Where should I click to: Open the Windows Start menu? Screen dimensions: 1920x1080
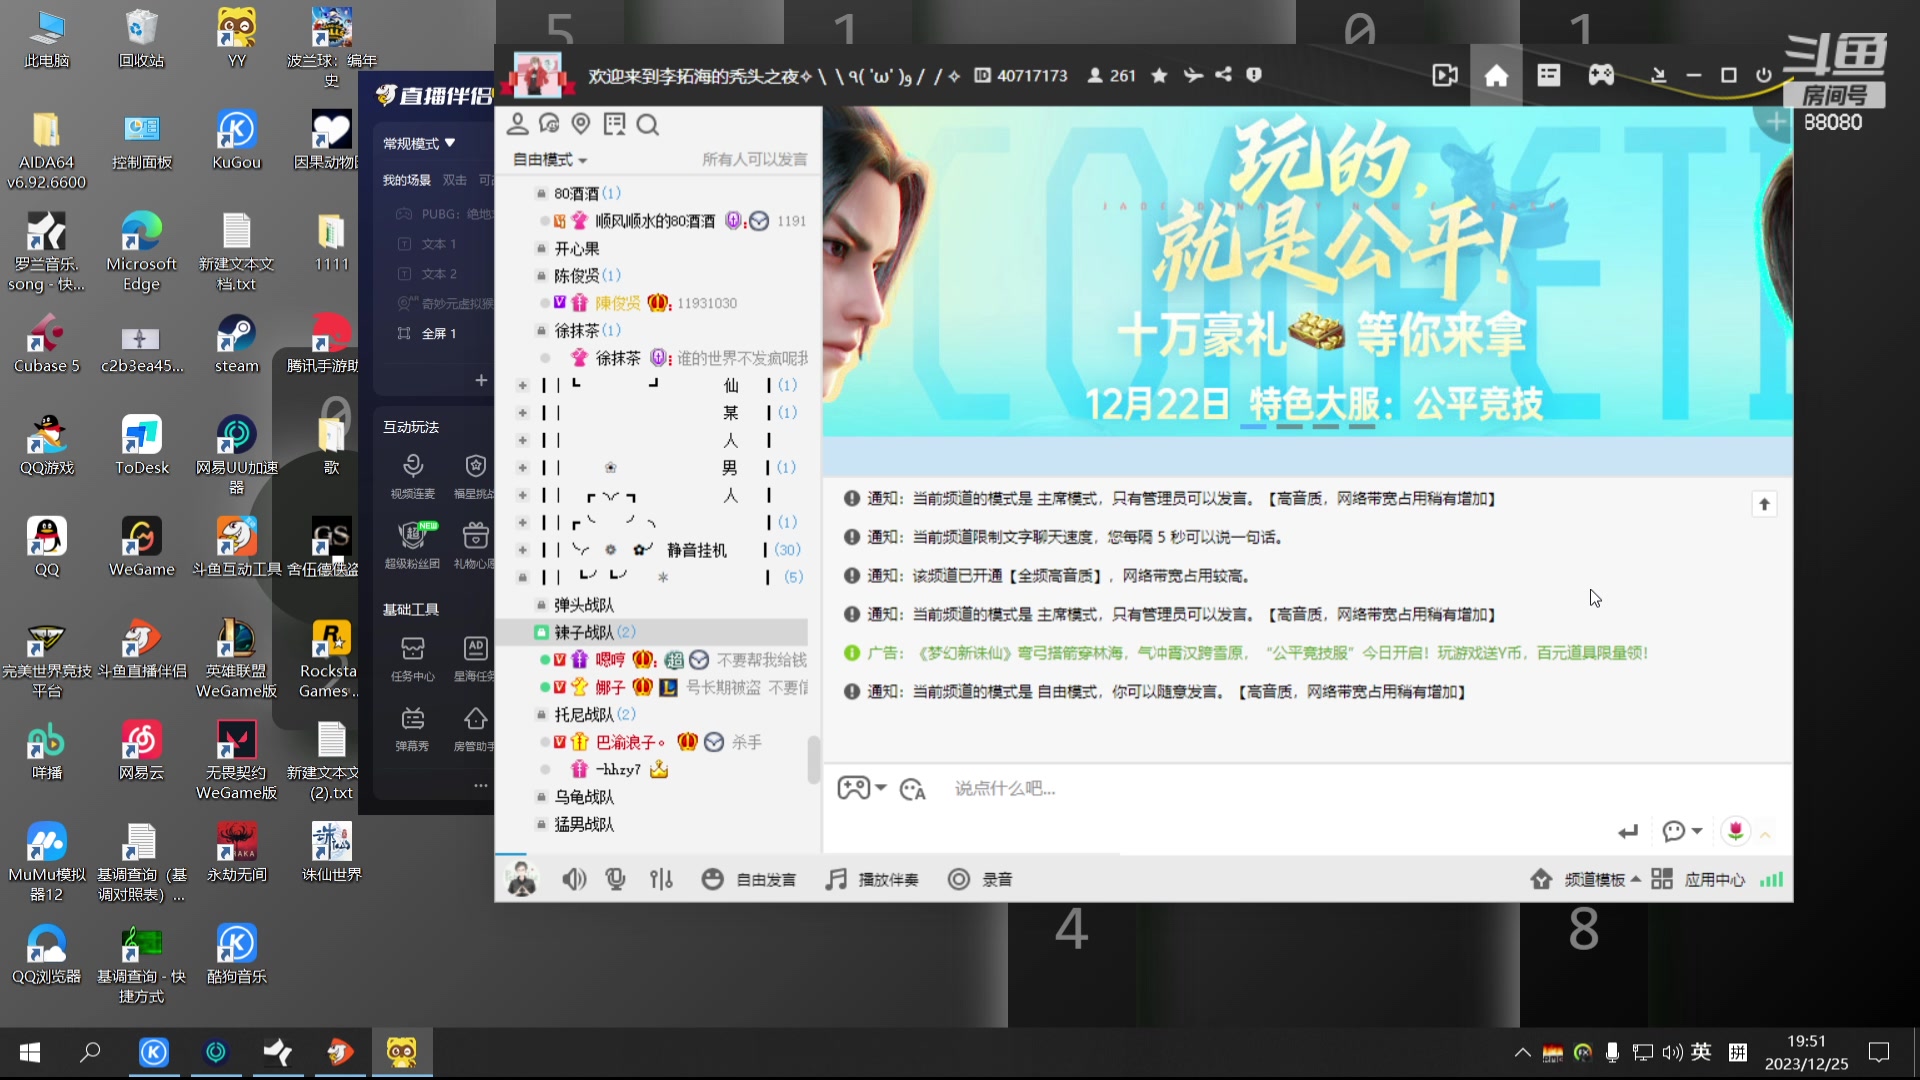pos(29,1052)
